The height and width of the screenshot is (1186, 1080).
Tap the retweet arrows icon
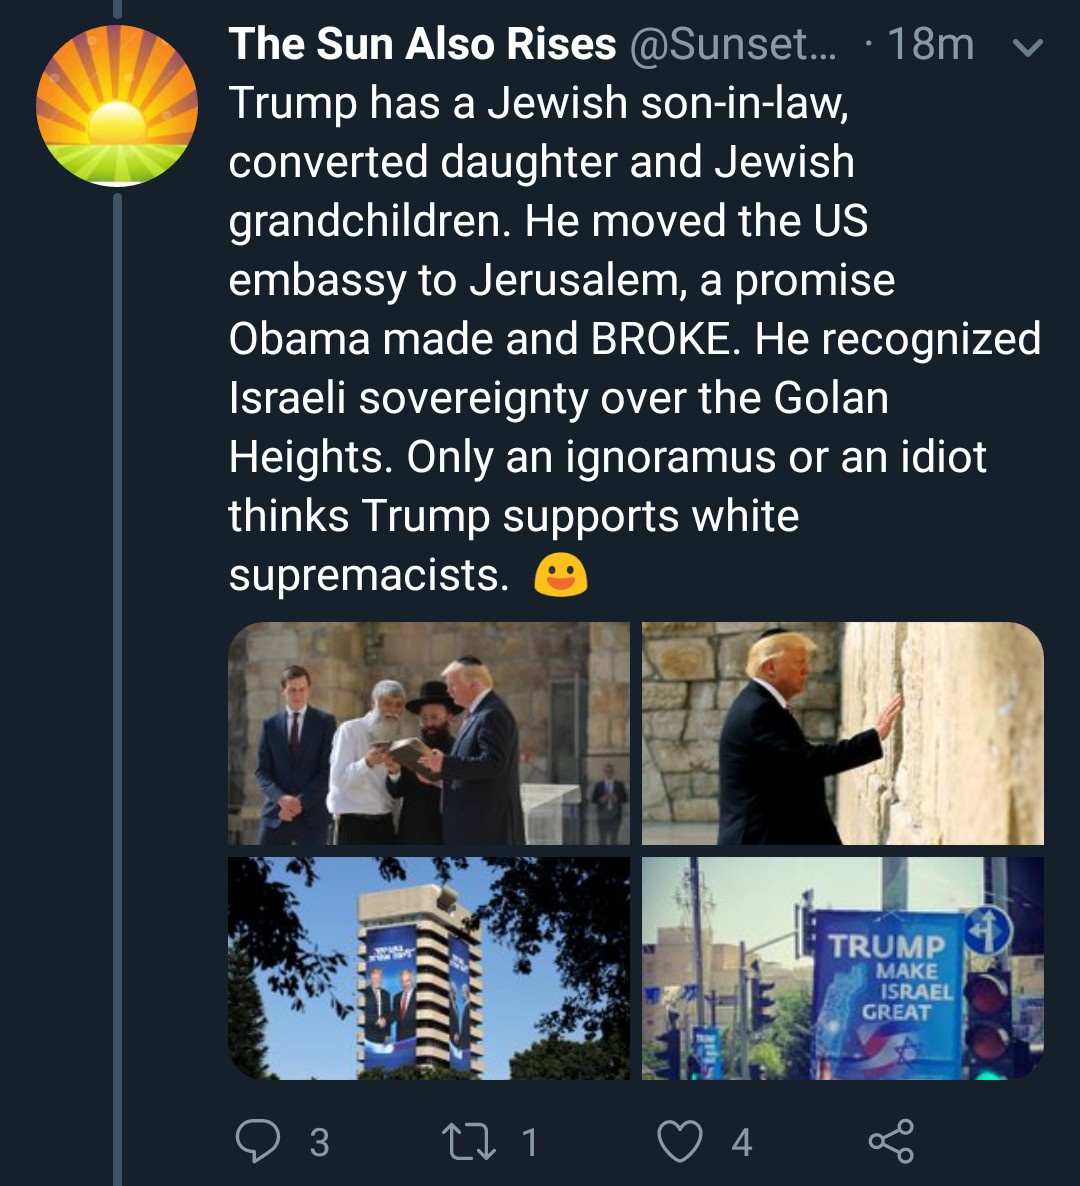click(x=470, y=1141)
